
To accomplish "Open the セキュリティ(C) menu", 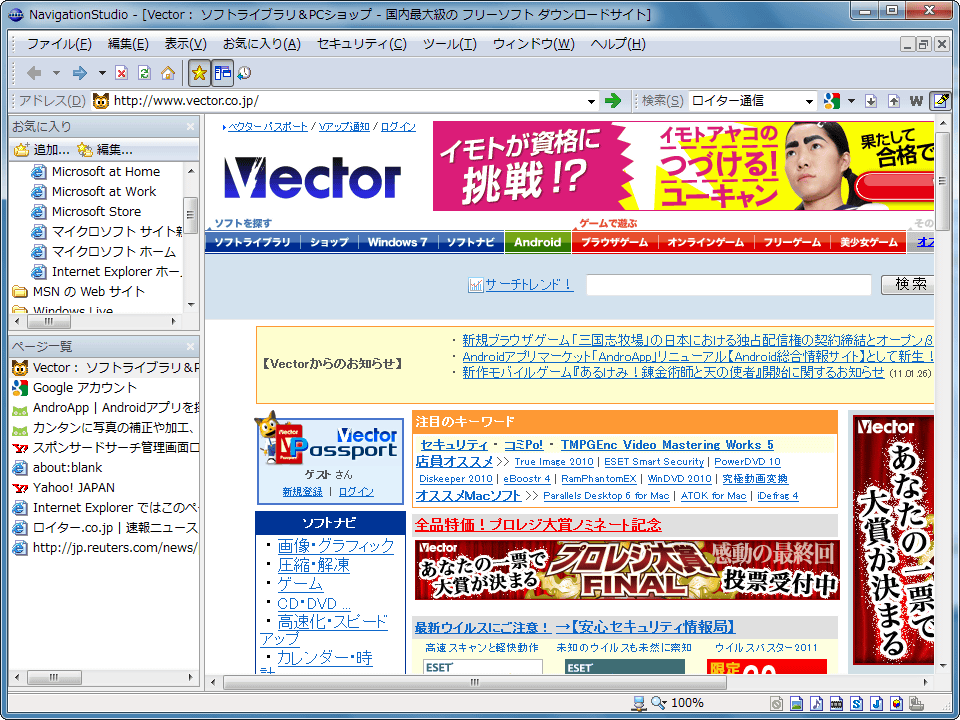I will coord(362,44).
